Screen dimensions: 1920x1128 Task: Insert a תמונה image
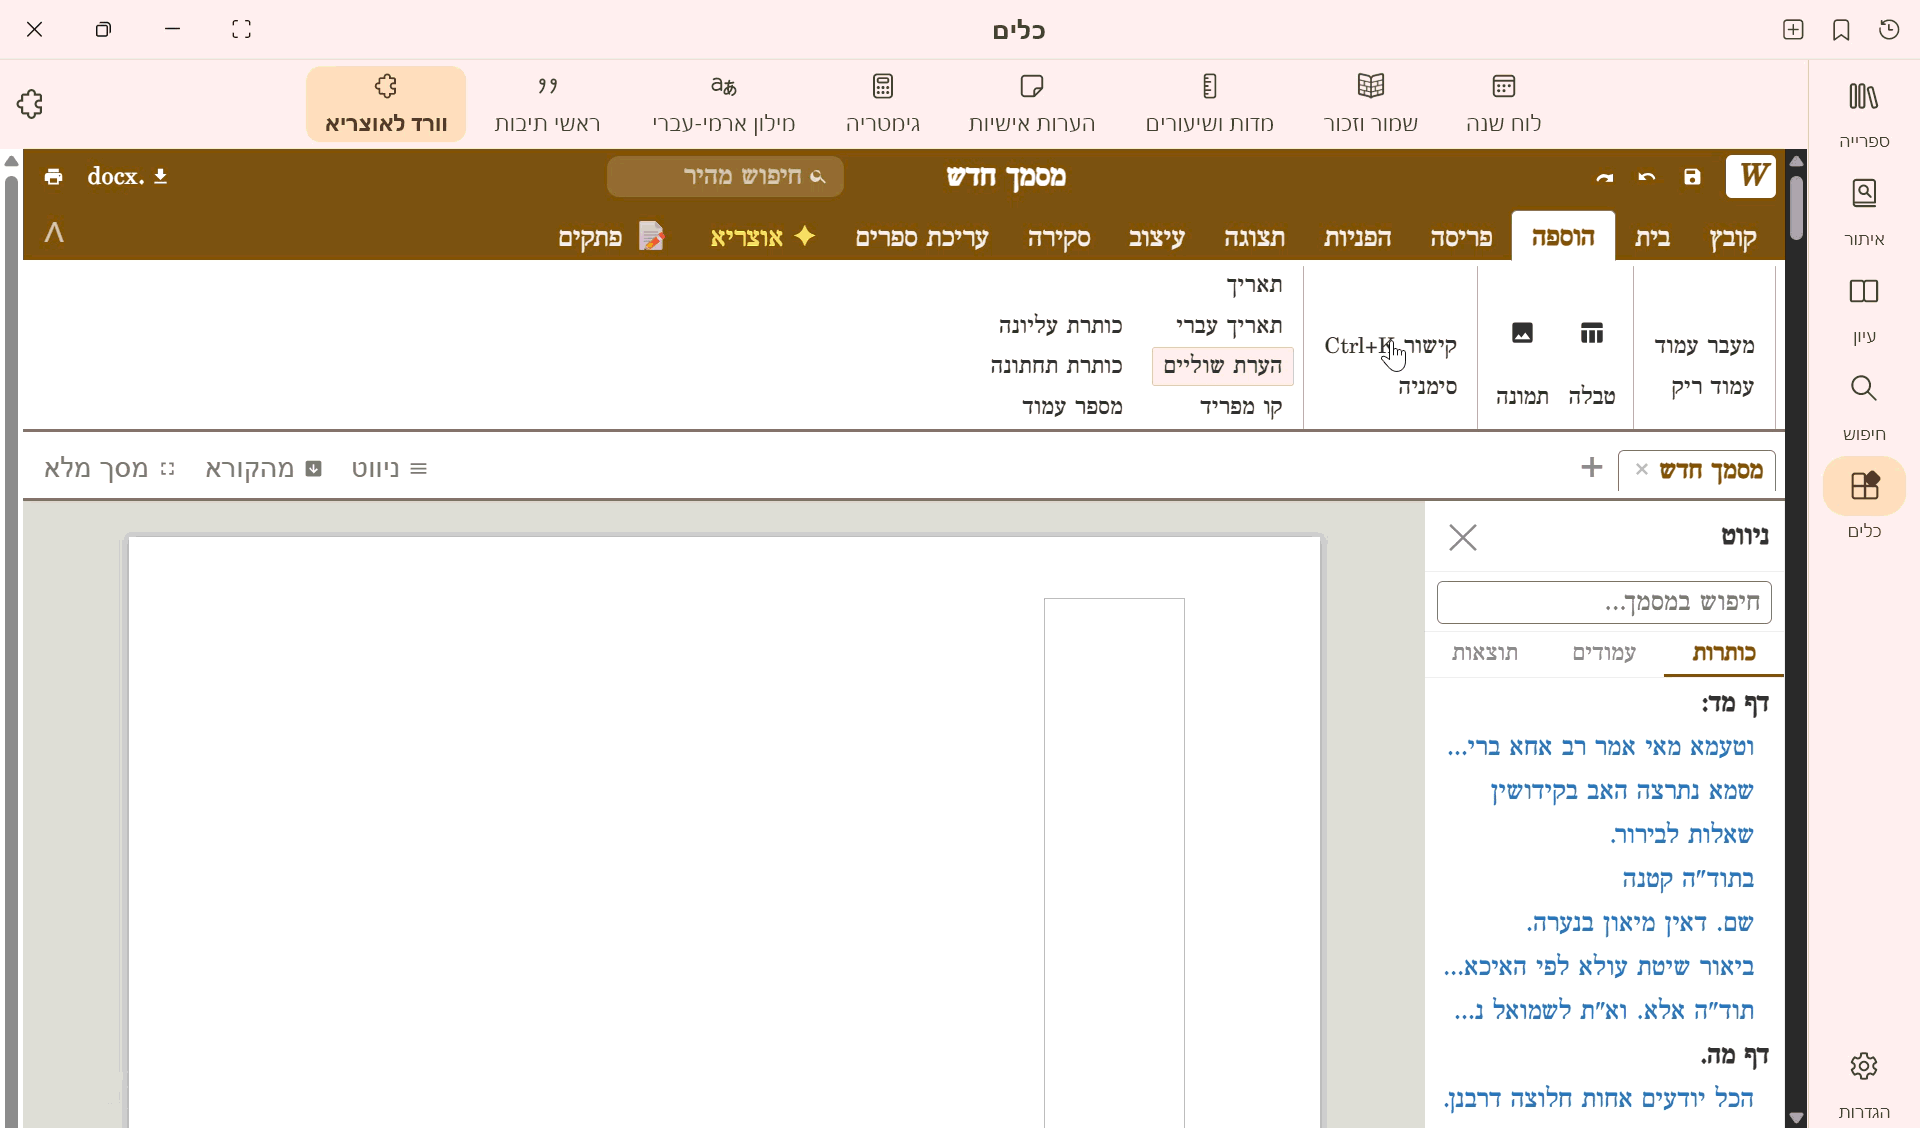coord(1522,362)
